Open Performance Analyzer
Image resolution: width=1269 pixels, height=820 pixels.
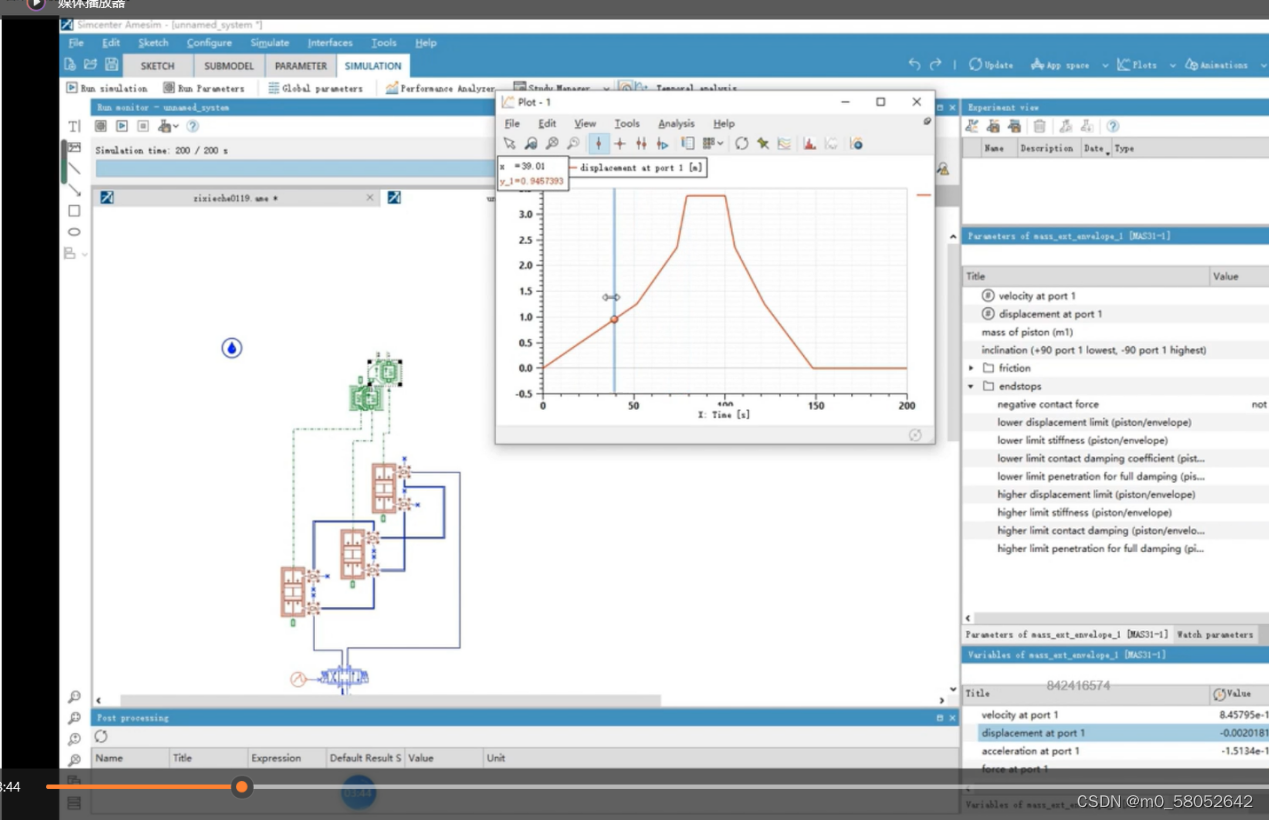click(440, 88)
